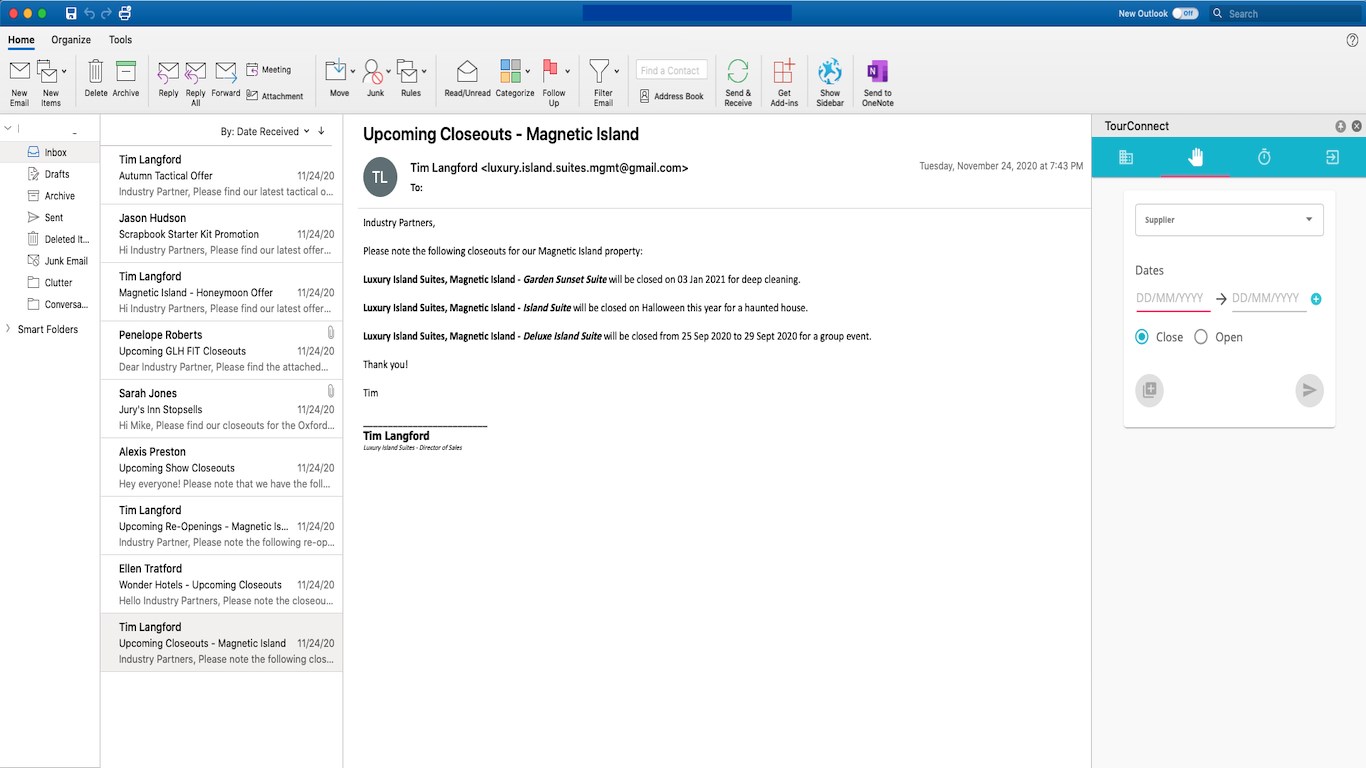This screenshot has width=1366, height=768.
Task: Click the TourConnect send arrow button
Action: (1309, 390)
